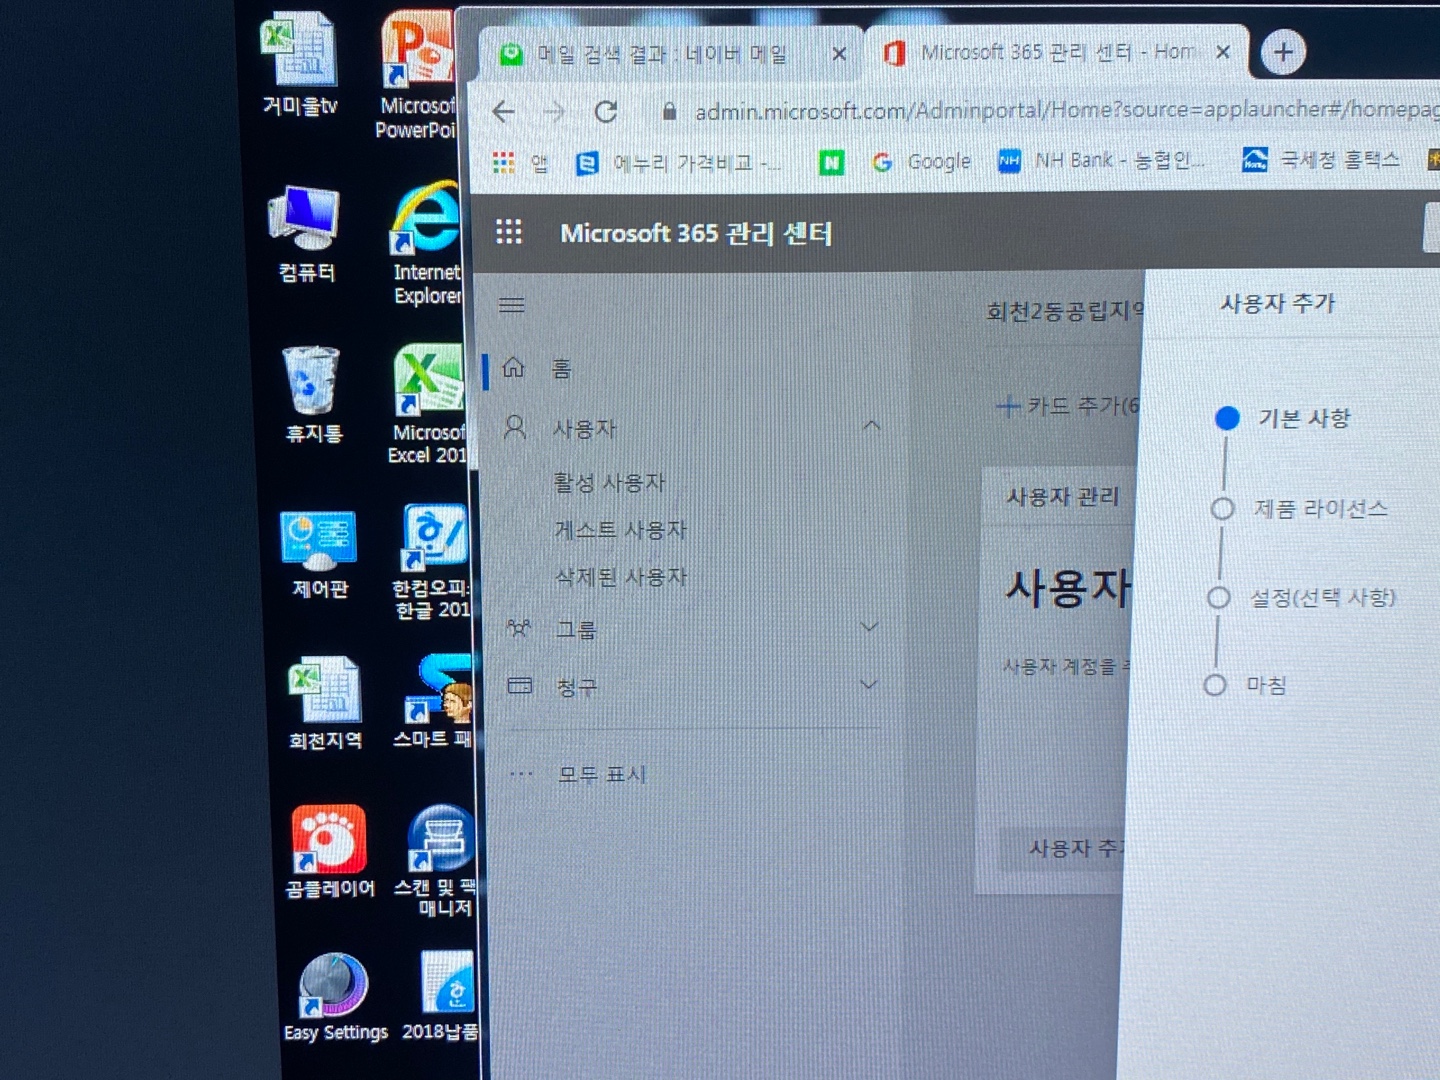Click the browser back arrow
The height and width of the screenshot is (1080, 1440).
(504, 112)
